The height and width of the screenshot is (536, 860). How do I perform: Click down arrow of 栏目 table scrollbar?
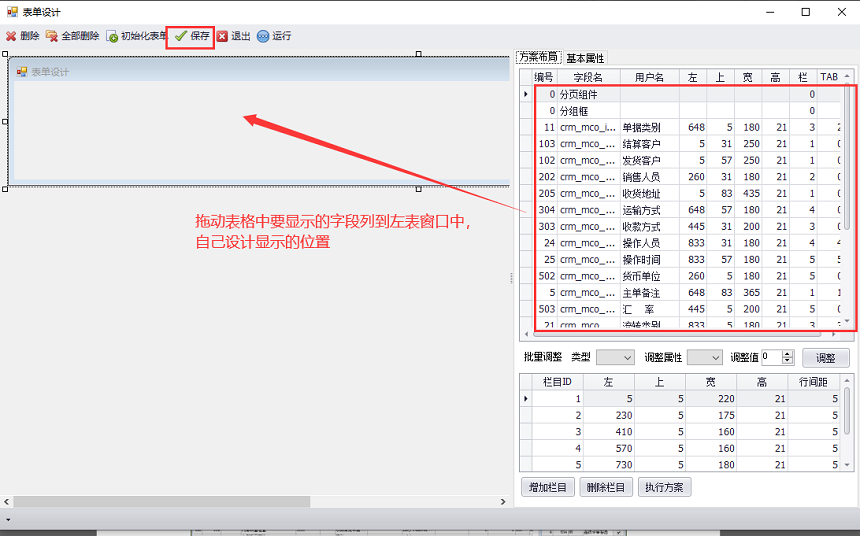[x=847, y=465]
